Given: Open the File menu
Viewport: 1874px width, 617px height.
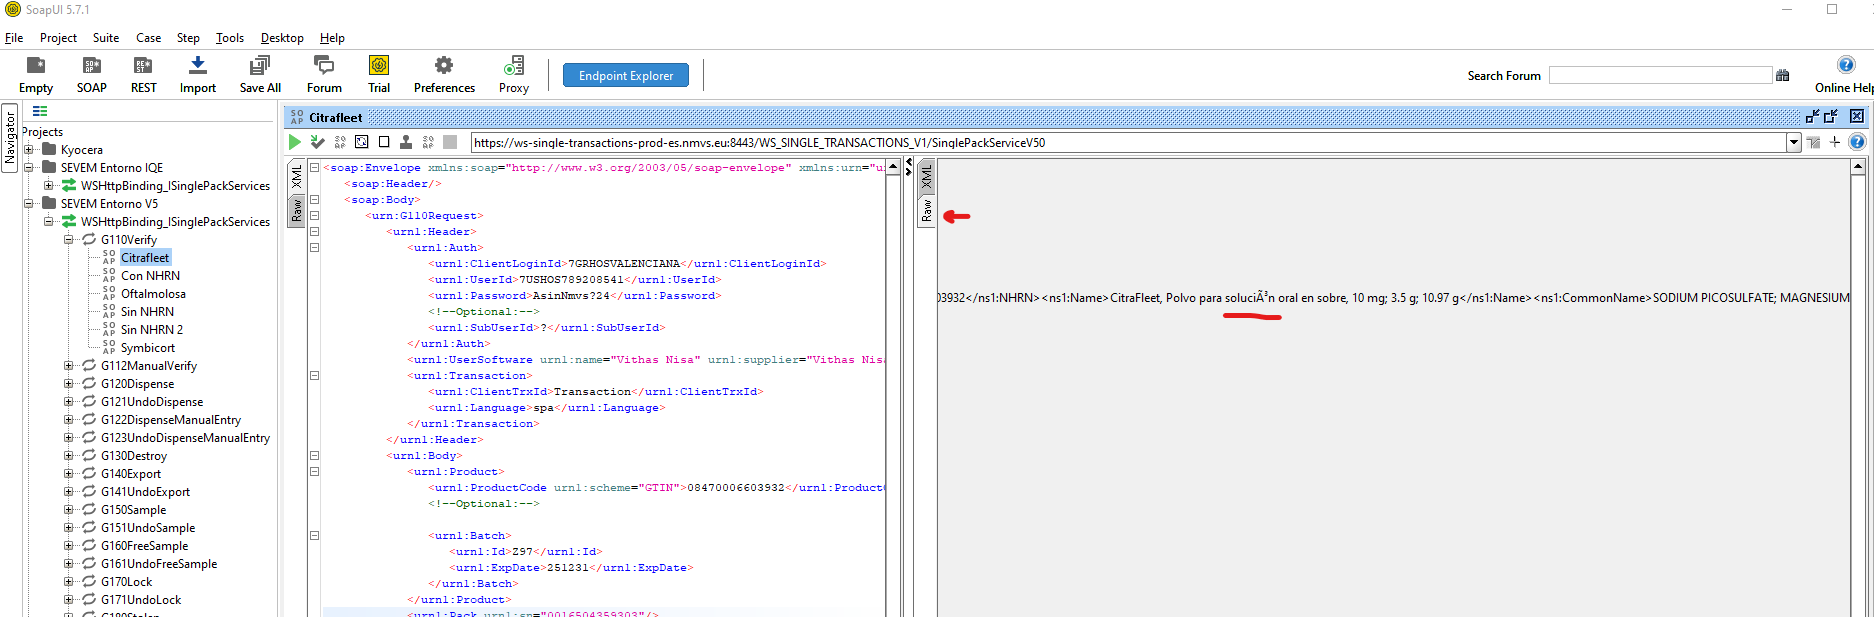Looking at the screenshot, I should (14, 38).
